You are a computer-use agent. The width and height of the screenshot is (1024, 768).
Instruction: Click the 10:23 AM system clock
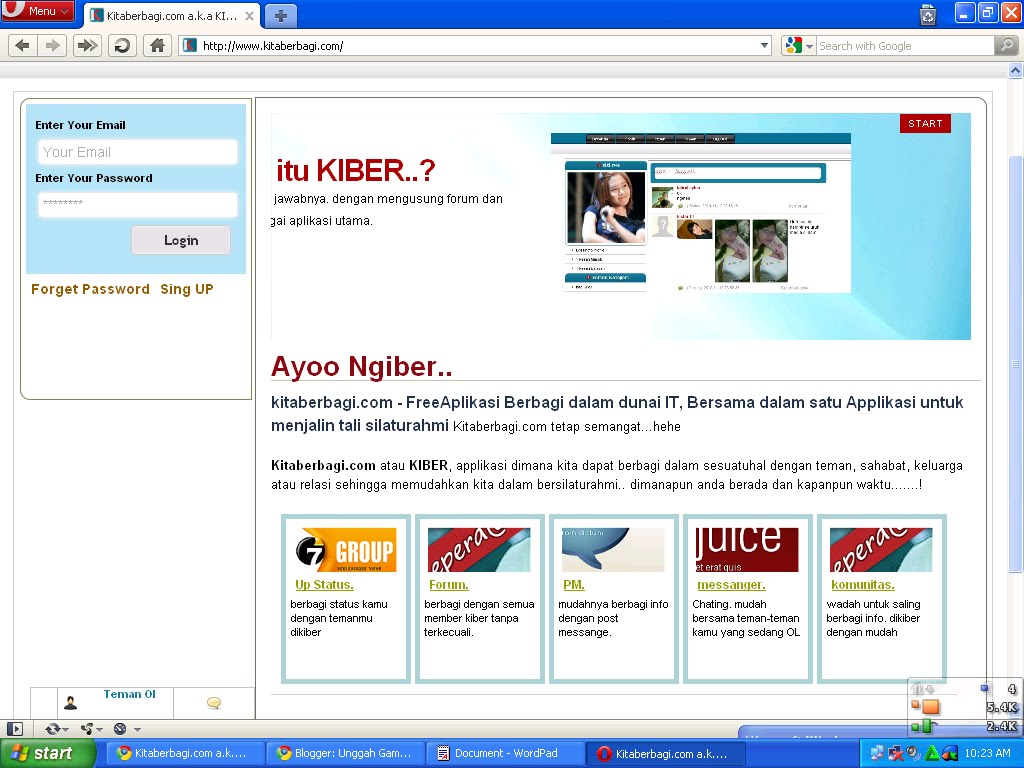pyautogui.click(x=987, y=753)
